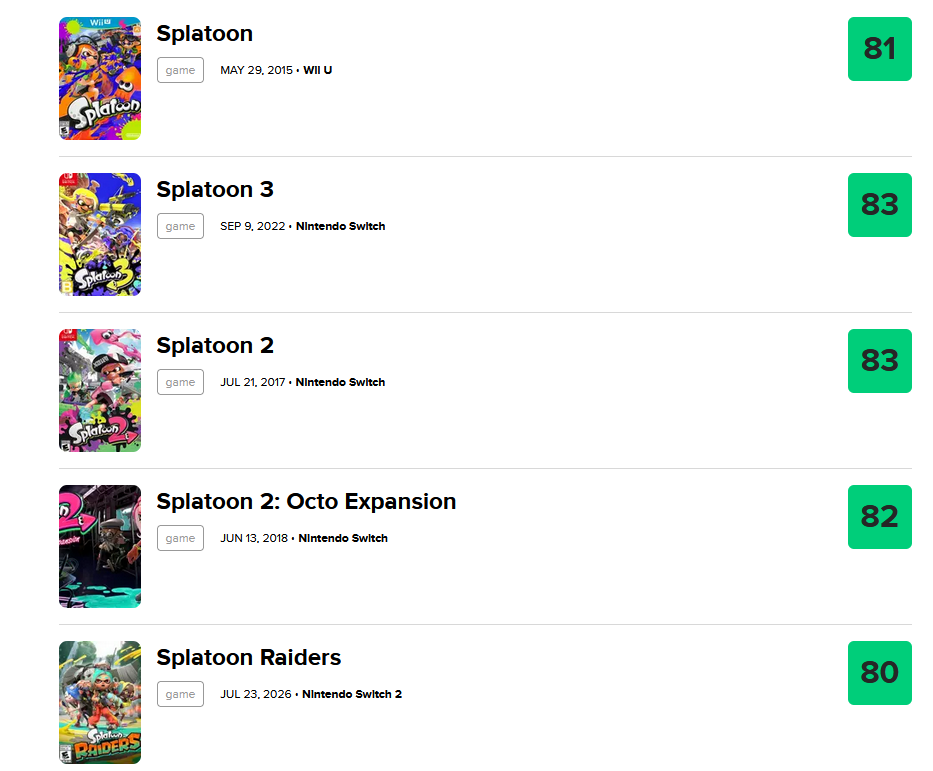
Task: Click the 83 score badge for Splatoon 3
Action: (879, 205)
